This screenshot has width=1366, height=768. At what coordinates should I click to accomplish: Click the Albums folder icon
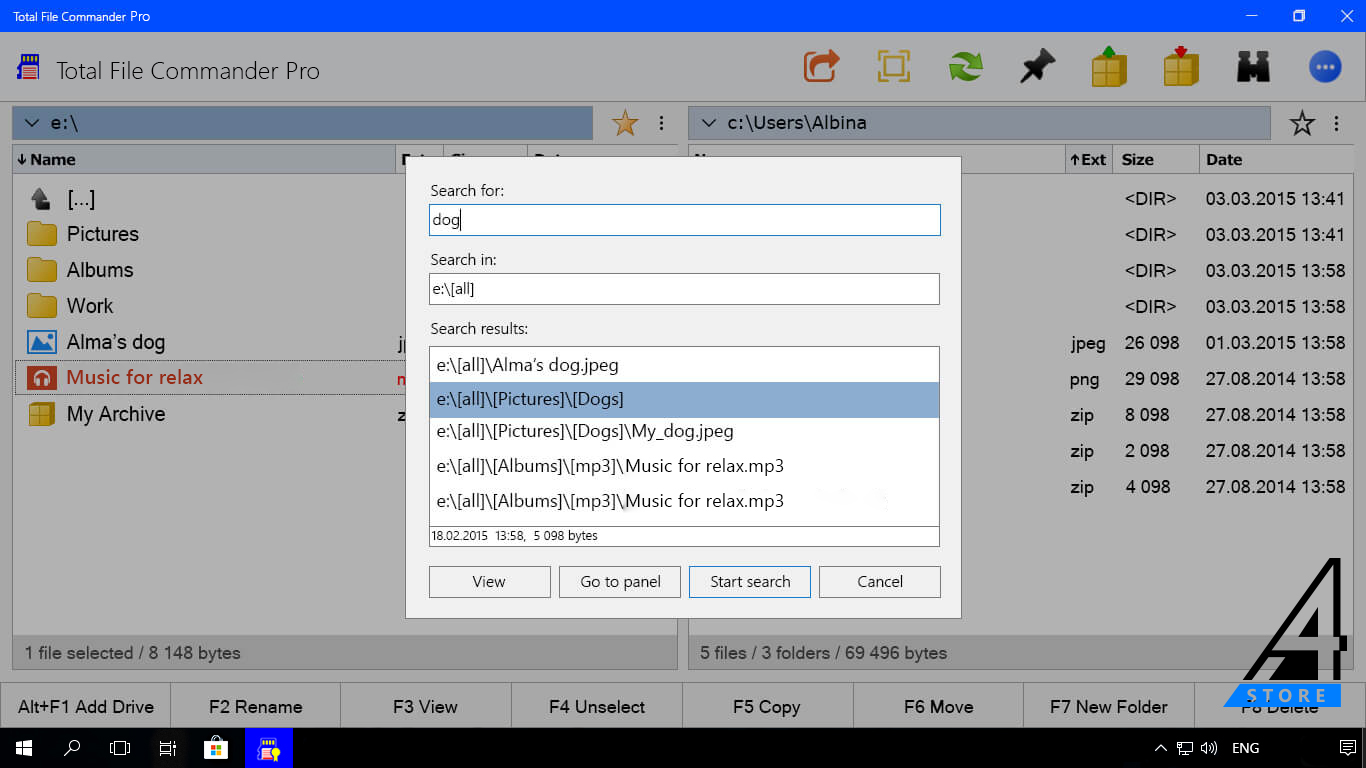coord(42,270)
